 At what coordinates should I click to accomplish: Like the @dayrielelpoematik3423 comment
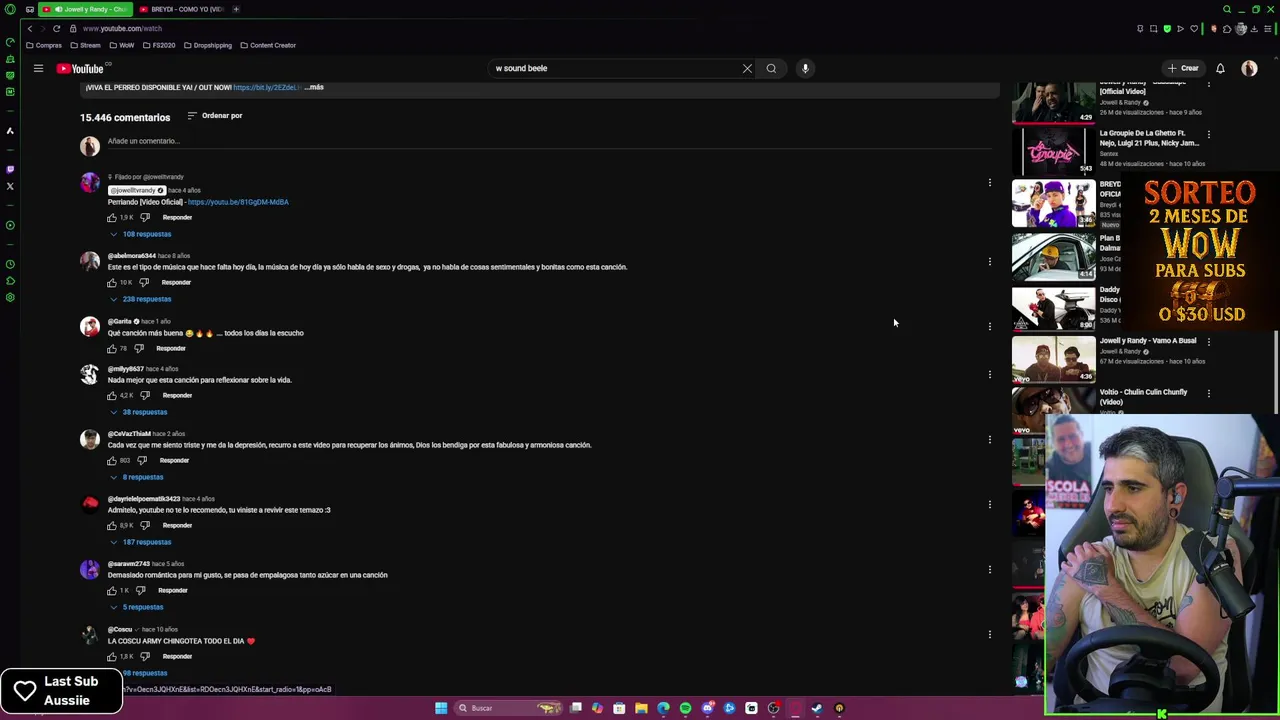click(112, 525)
